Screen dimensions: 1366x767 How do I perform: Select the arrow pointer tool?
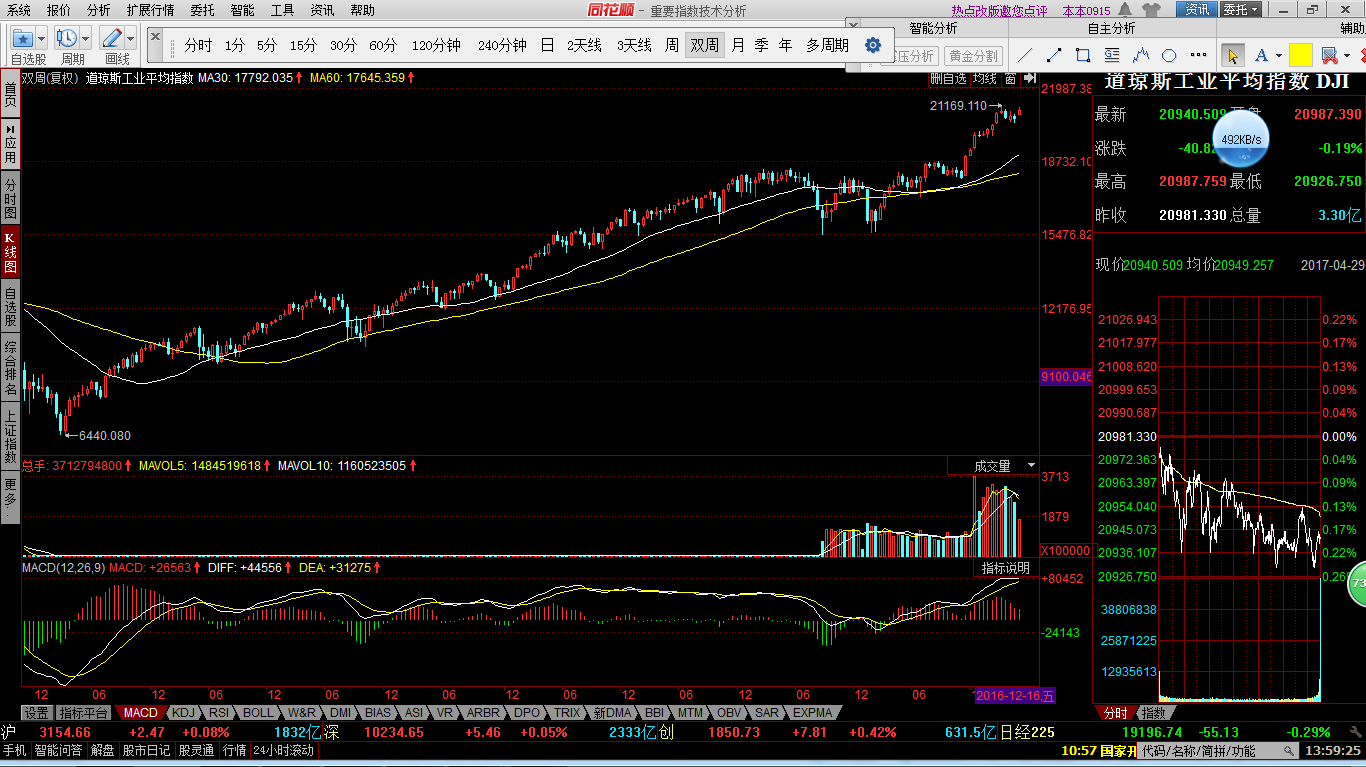[1232, 55]
